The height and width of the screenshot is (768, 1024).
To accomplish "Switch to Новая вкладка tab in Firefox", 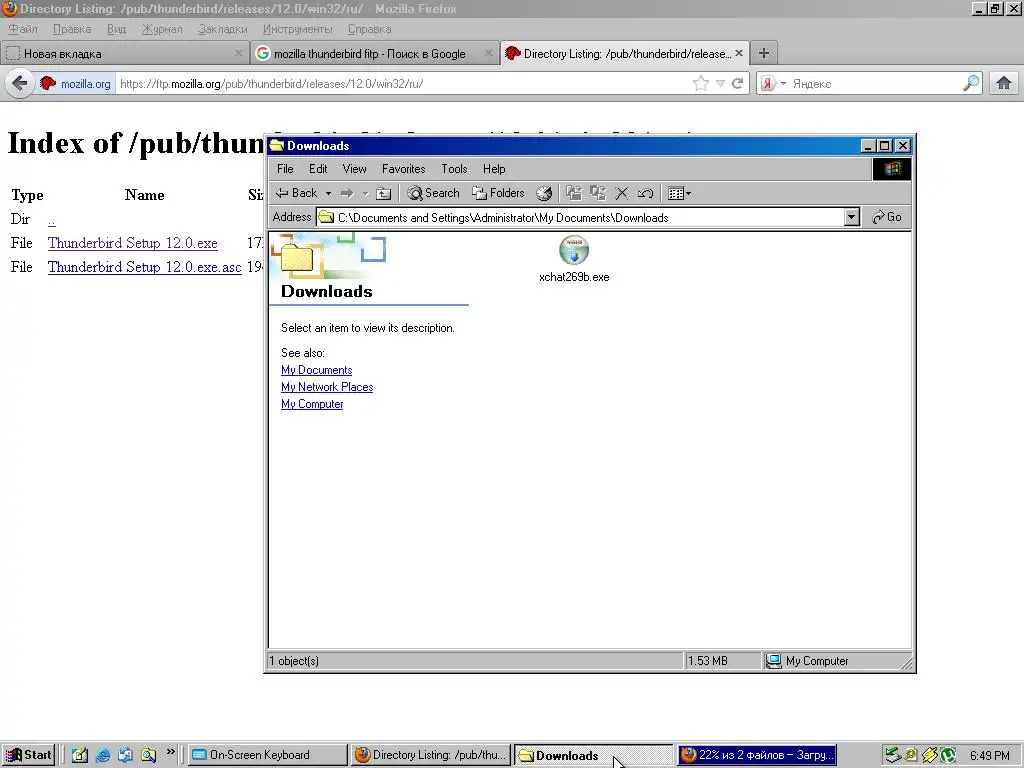I will pos(124,54).
